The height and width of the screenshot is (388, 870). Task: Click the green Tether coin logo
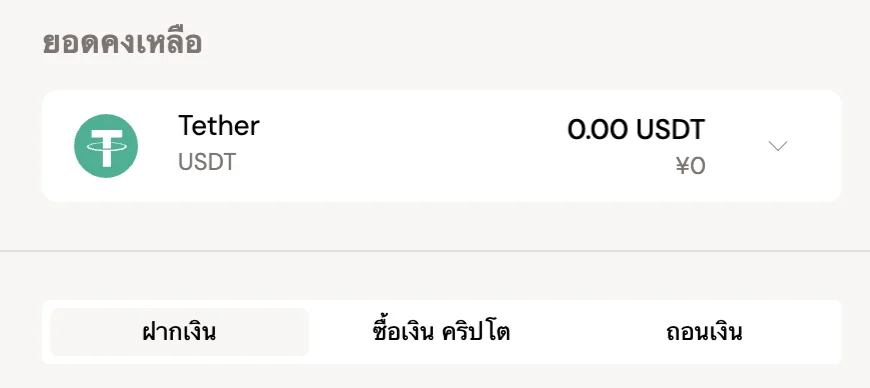pyautogui.click(x=106, y=146)
